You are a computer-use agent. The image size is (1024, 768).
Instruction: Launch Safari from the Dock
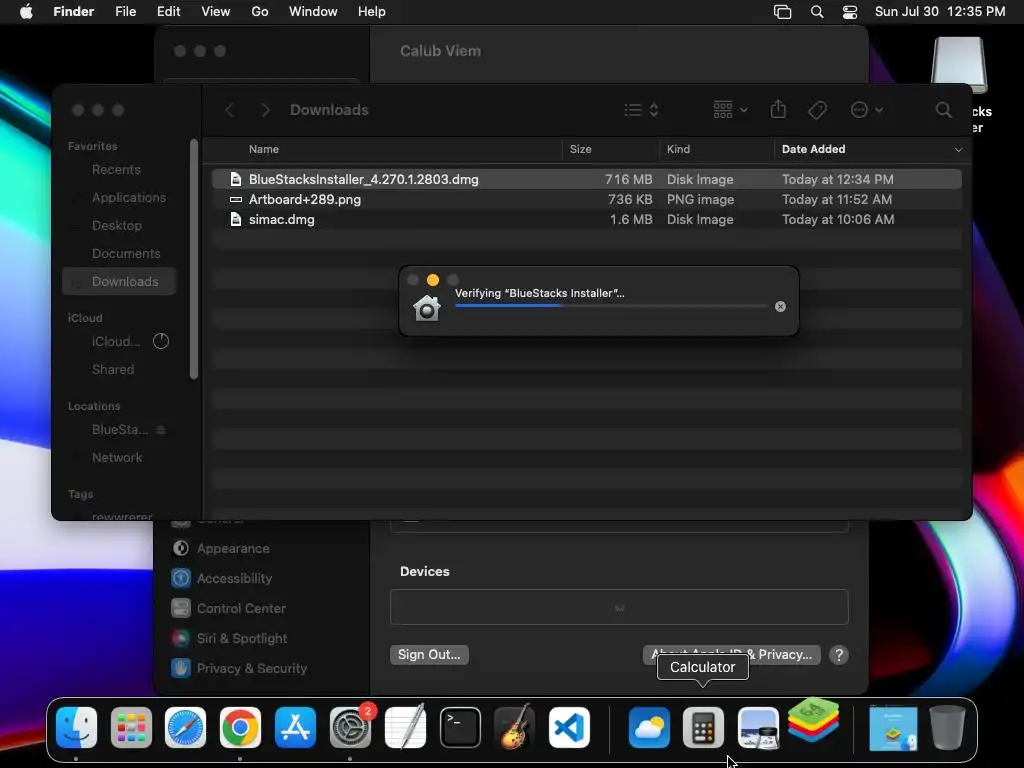click(x=185, y=727)
